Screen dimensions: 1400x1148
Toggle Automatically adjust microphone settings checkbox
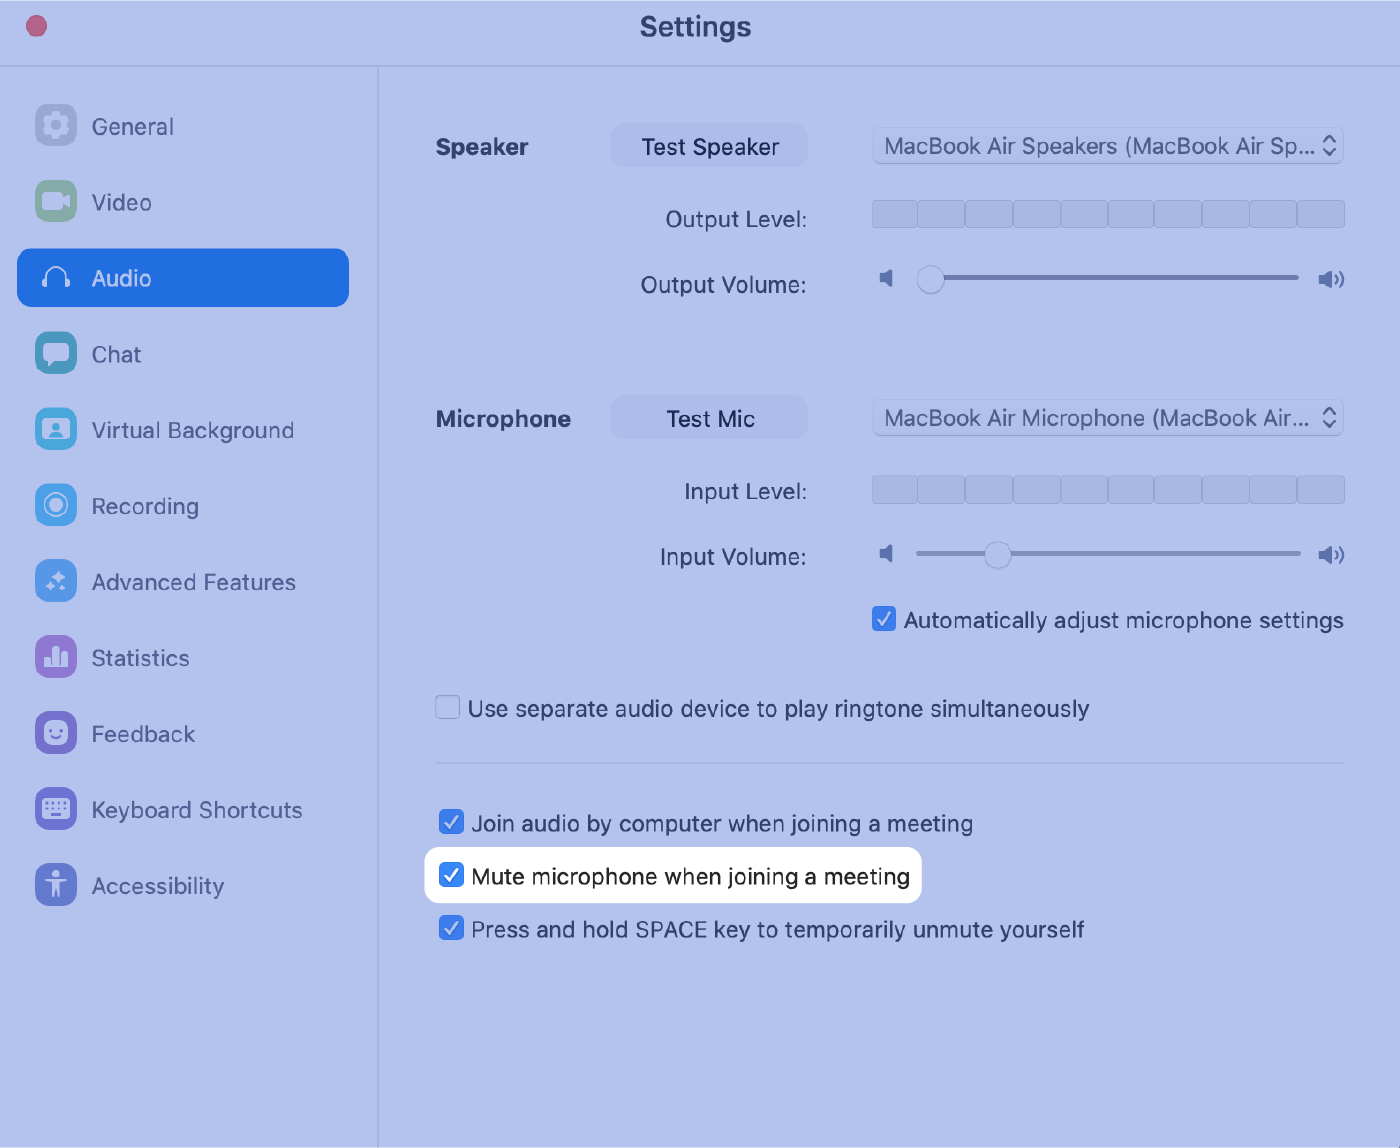pyautogui.click(x=884, y=619)
